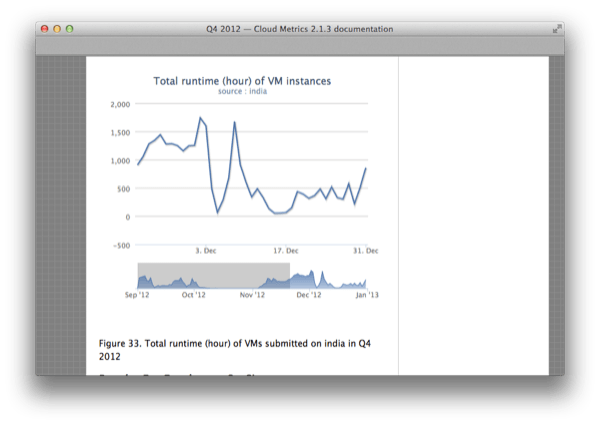The height and width of the screenshot is (425, 600).
Task: Click the fullscreen arrows icon in title bar
Action: pyautogui.click(x=557, y=29)
